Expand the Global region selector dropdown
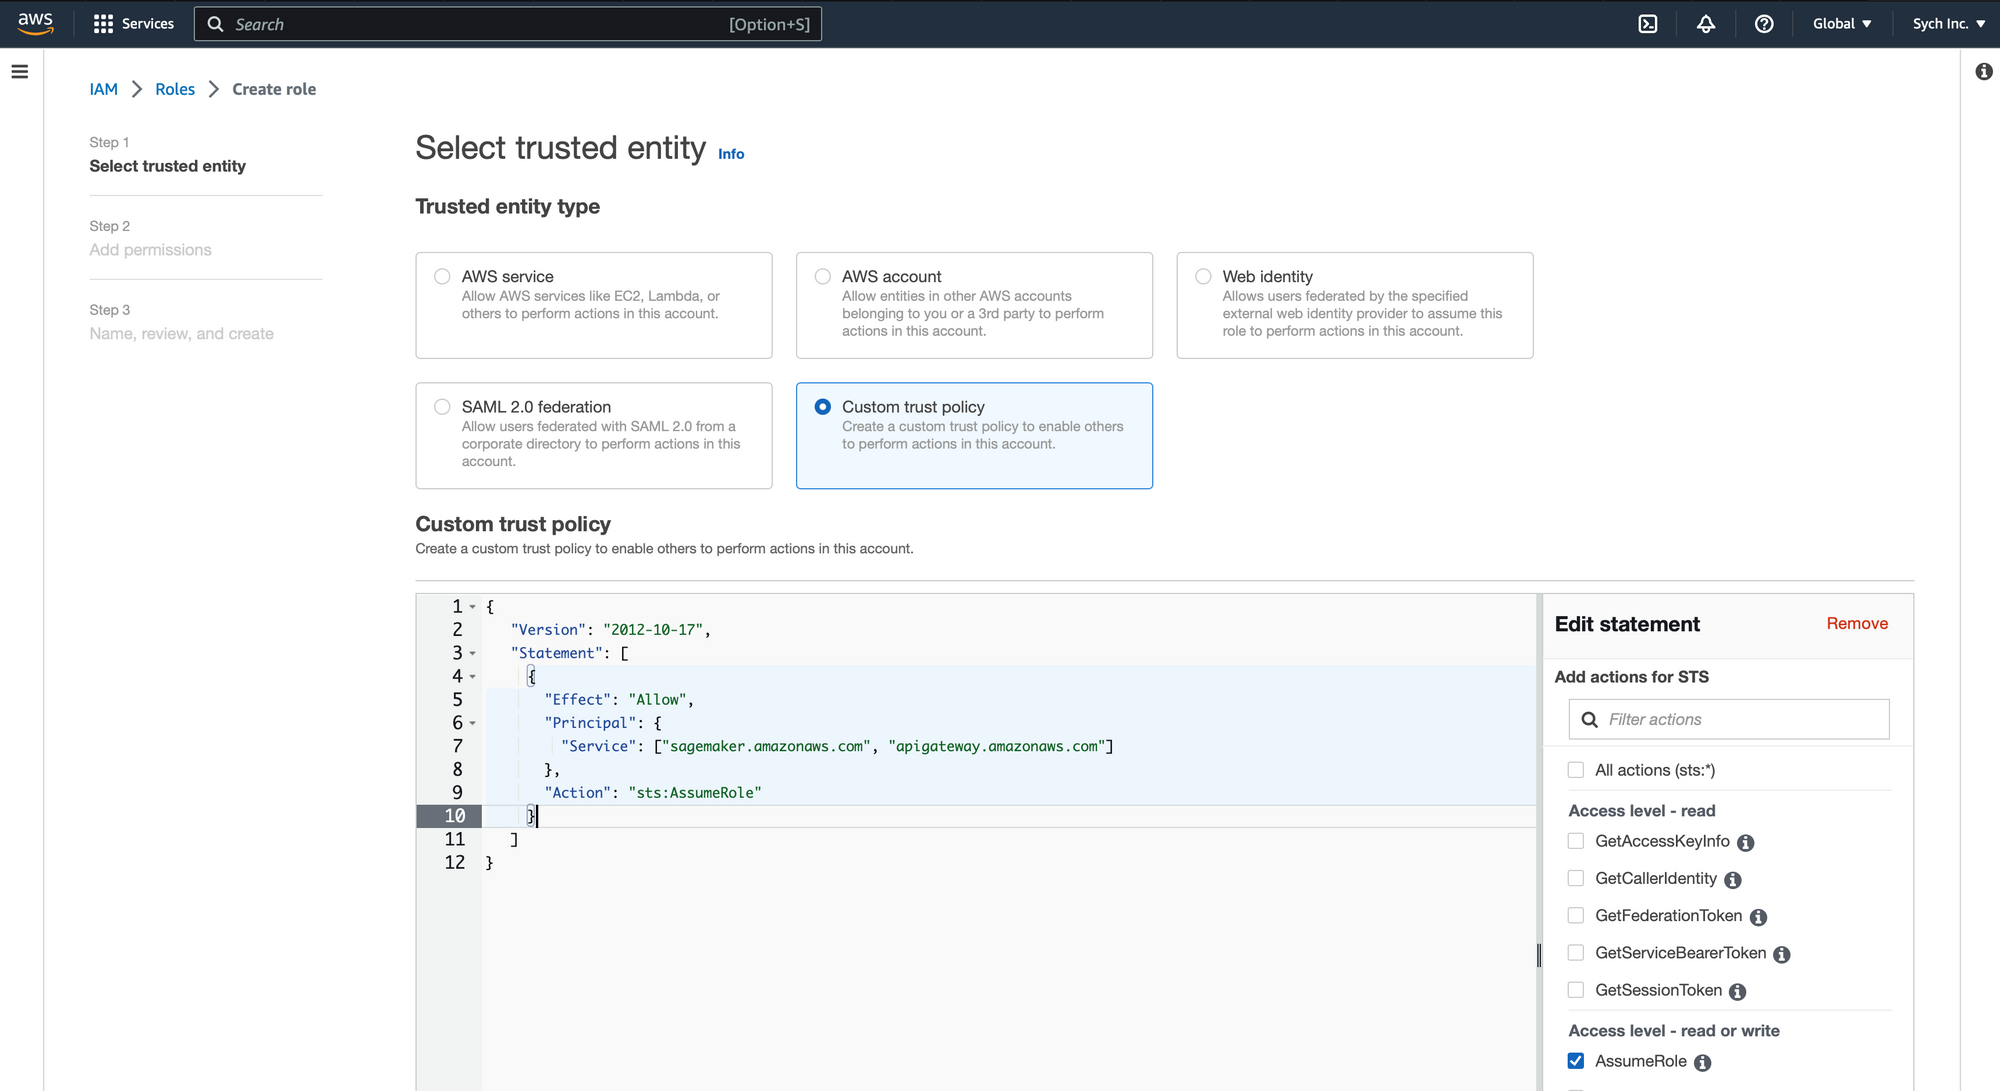 1840,23
